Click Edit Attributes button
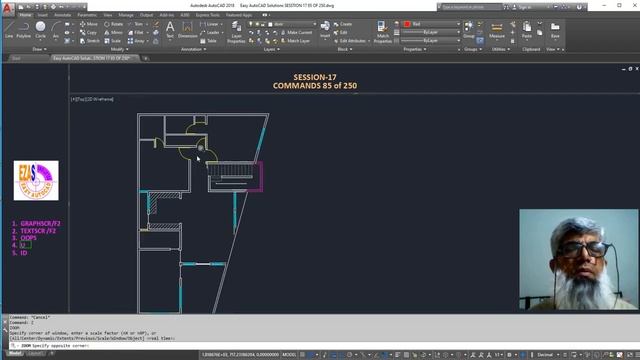Screen dimensions: 640x360 [x=352, y=41]
